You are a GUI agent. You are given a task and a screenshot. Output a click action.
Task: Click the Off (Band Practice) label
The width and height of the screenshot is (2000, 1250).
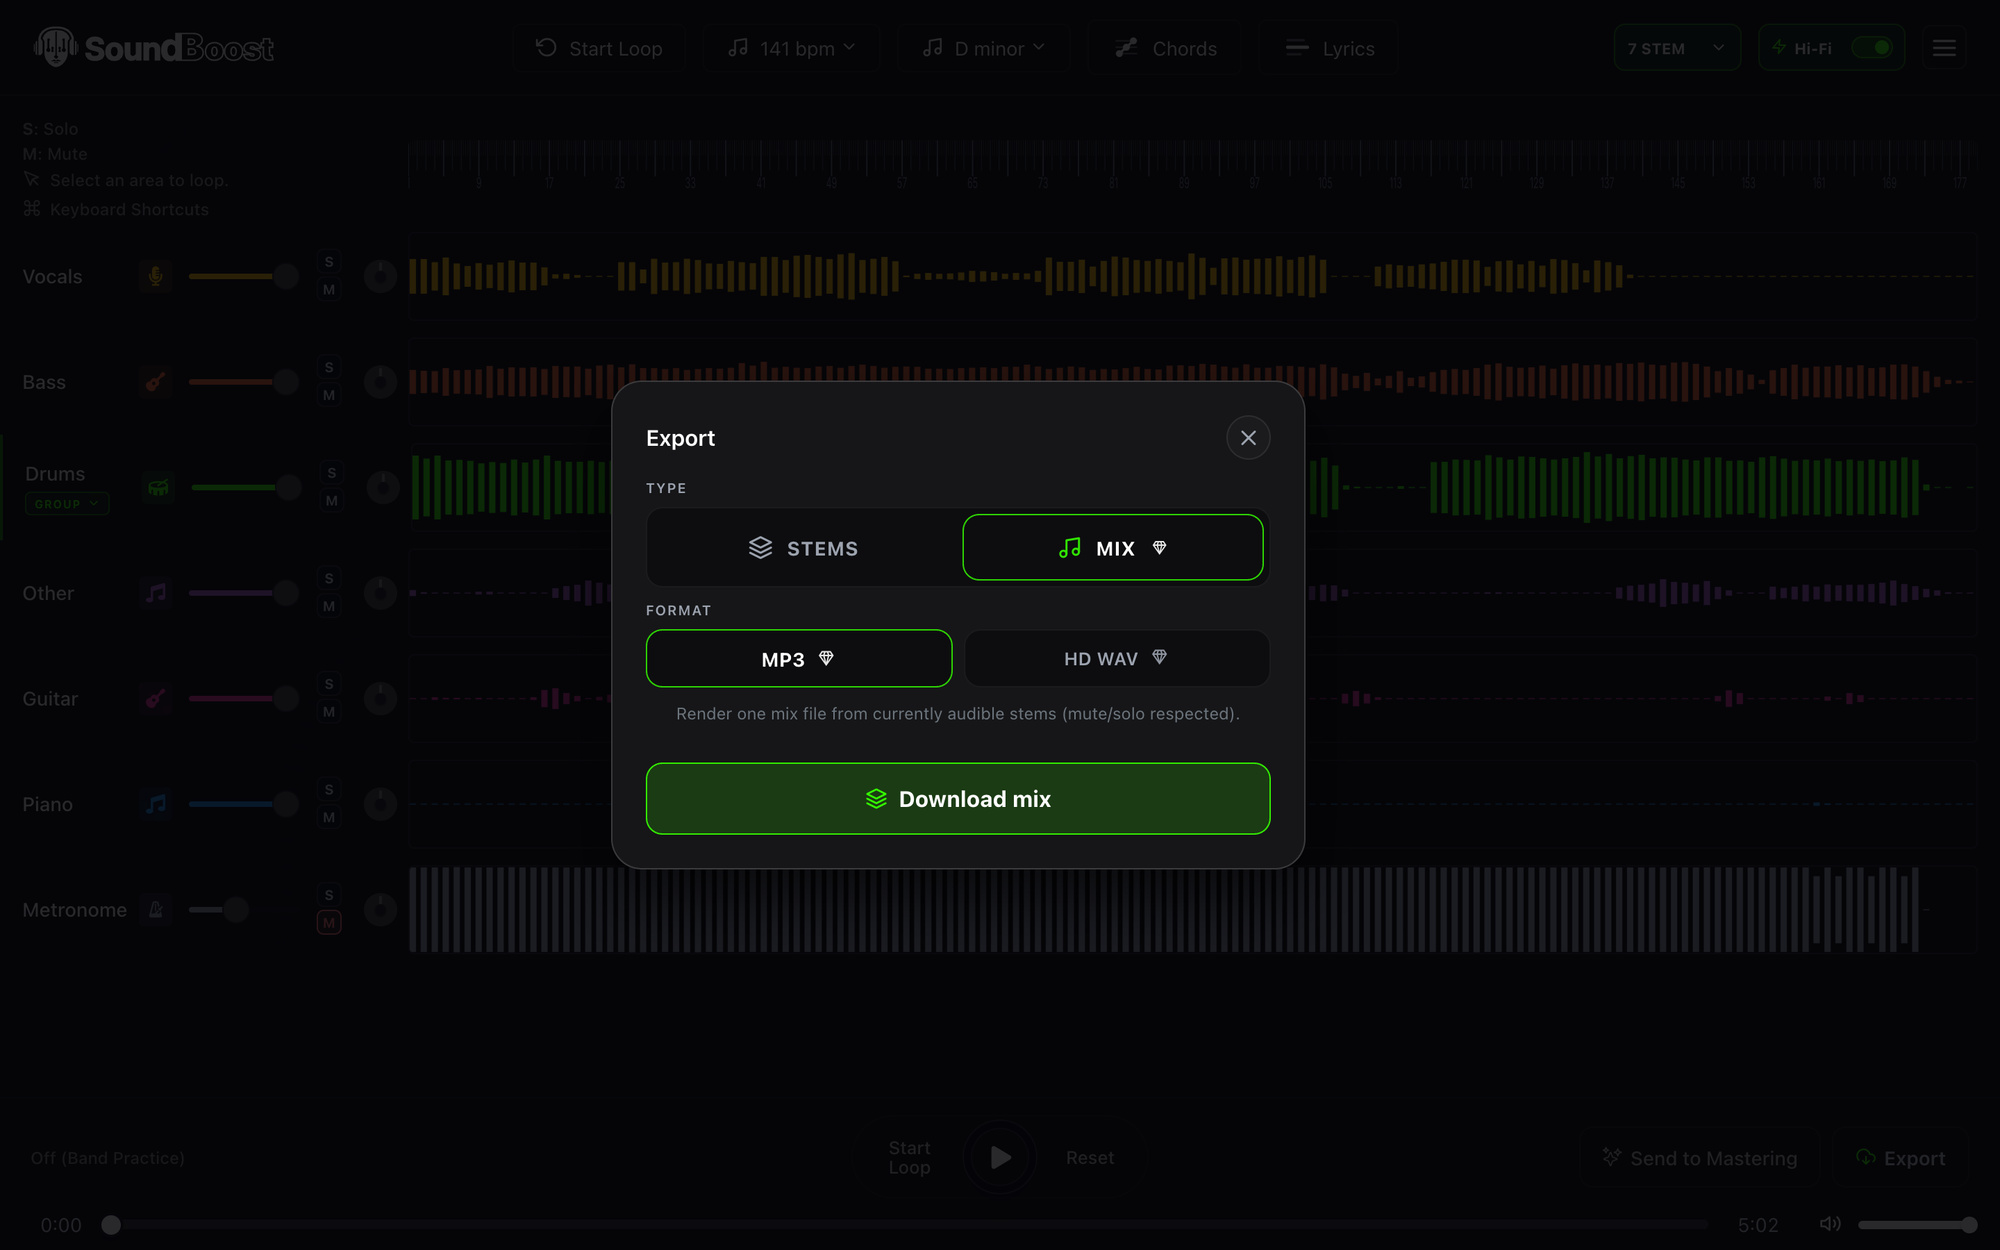pos(108,1158)
